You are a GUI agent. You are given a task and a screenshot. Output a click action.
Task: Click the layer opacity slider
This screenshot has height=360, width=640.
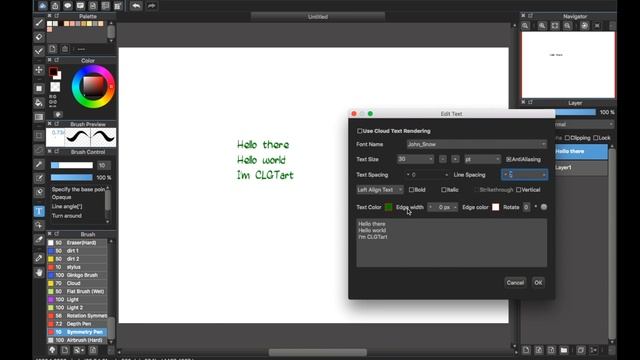[x=576, y=112]
